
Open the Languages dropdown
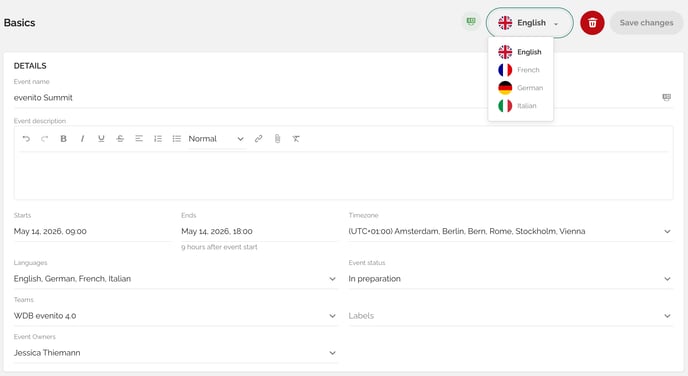(x=175, y=279)
